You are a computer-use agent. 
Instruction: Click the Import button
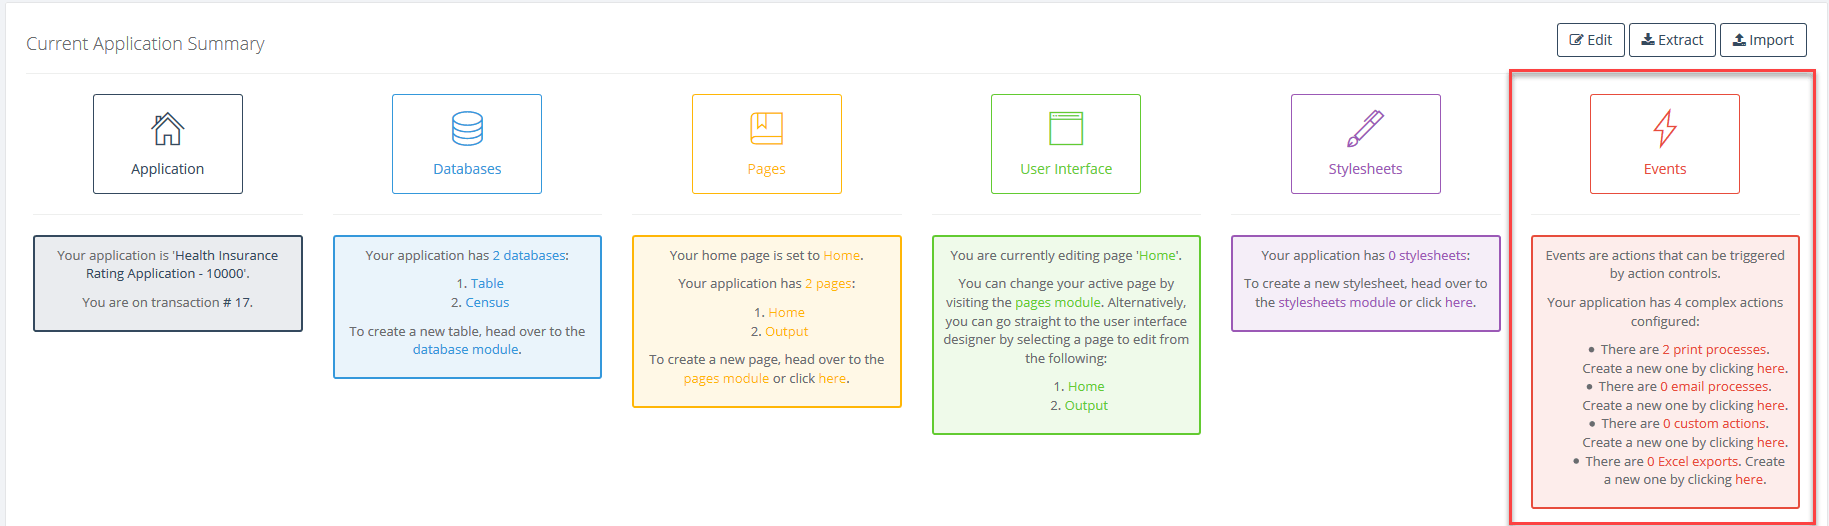(1763, 40)
